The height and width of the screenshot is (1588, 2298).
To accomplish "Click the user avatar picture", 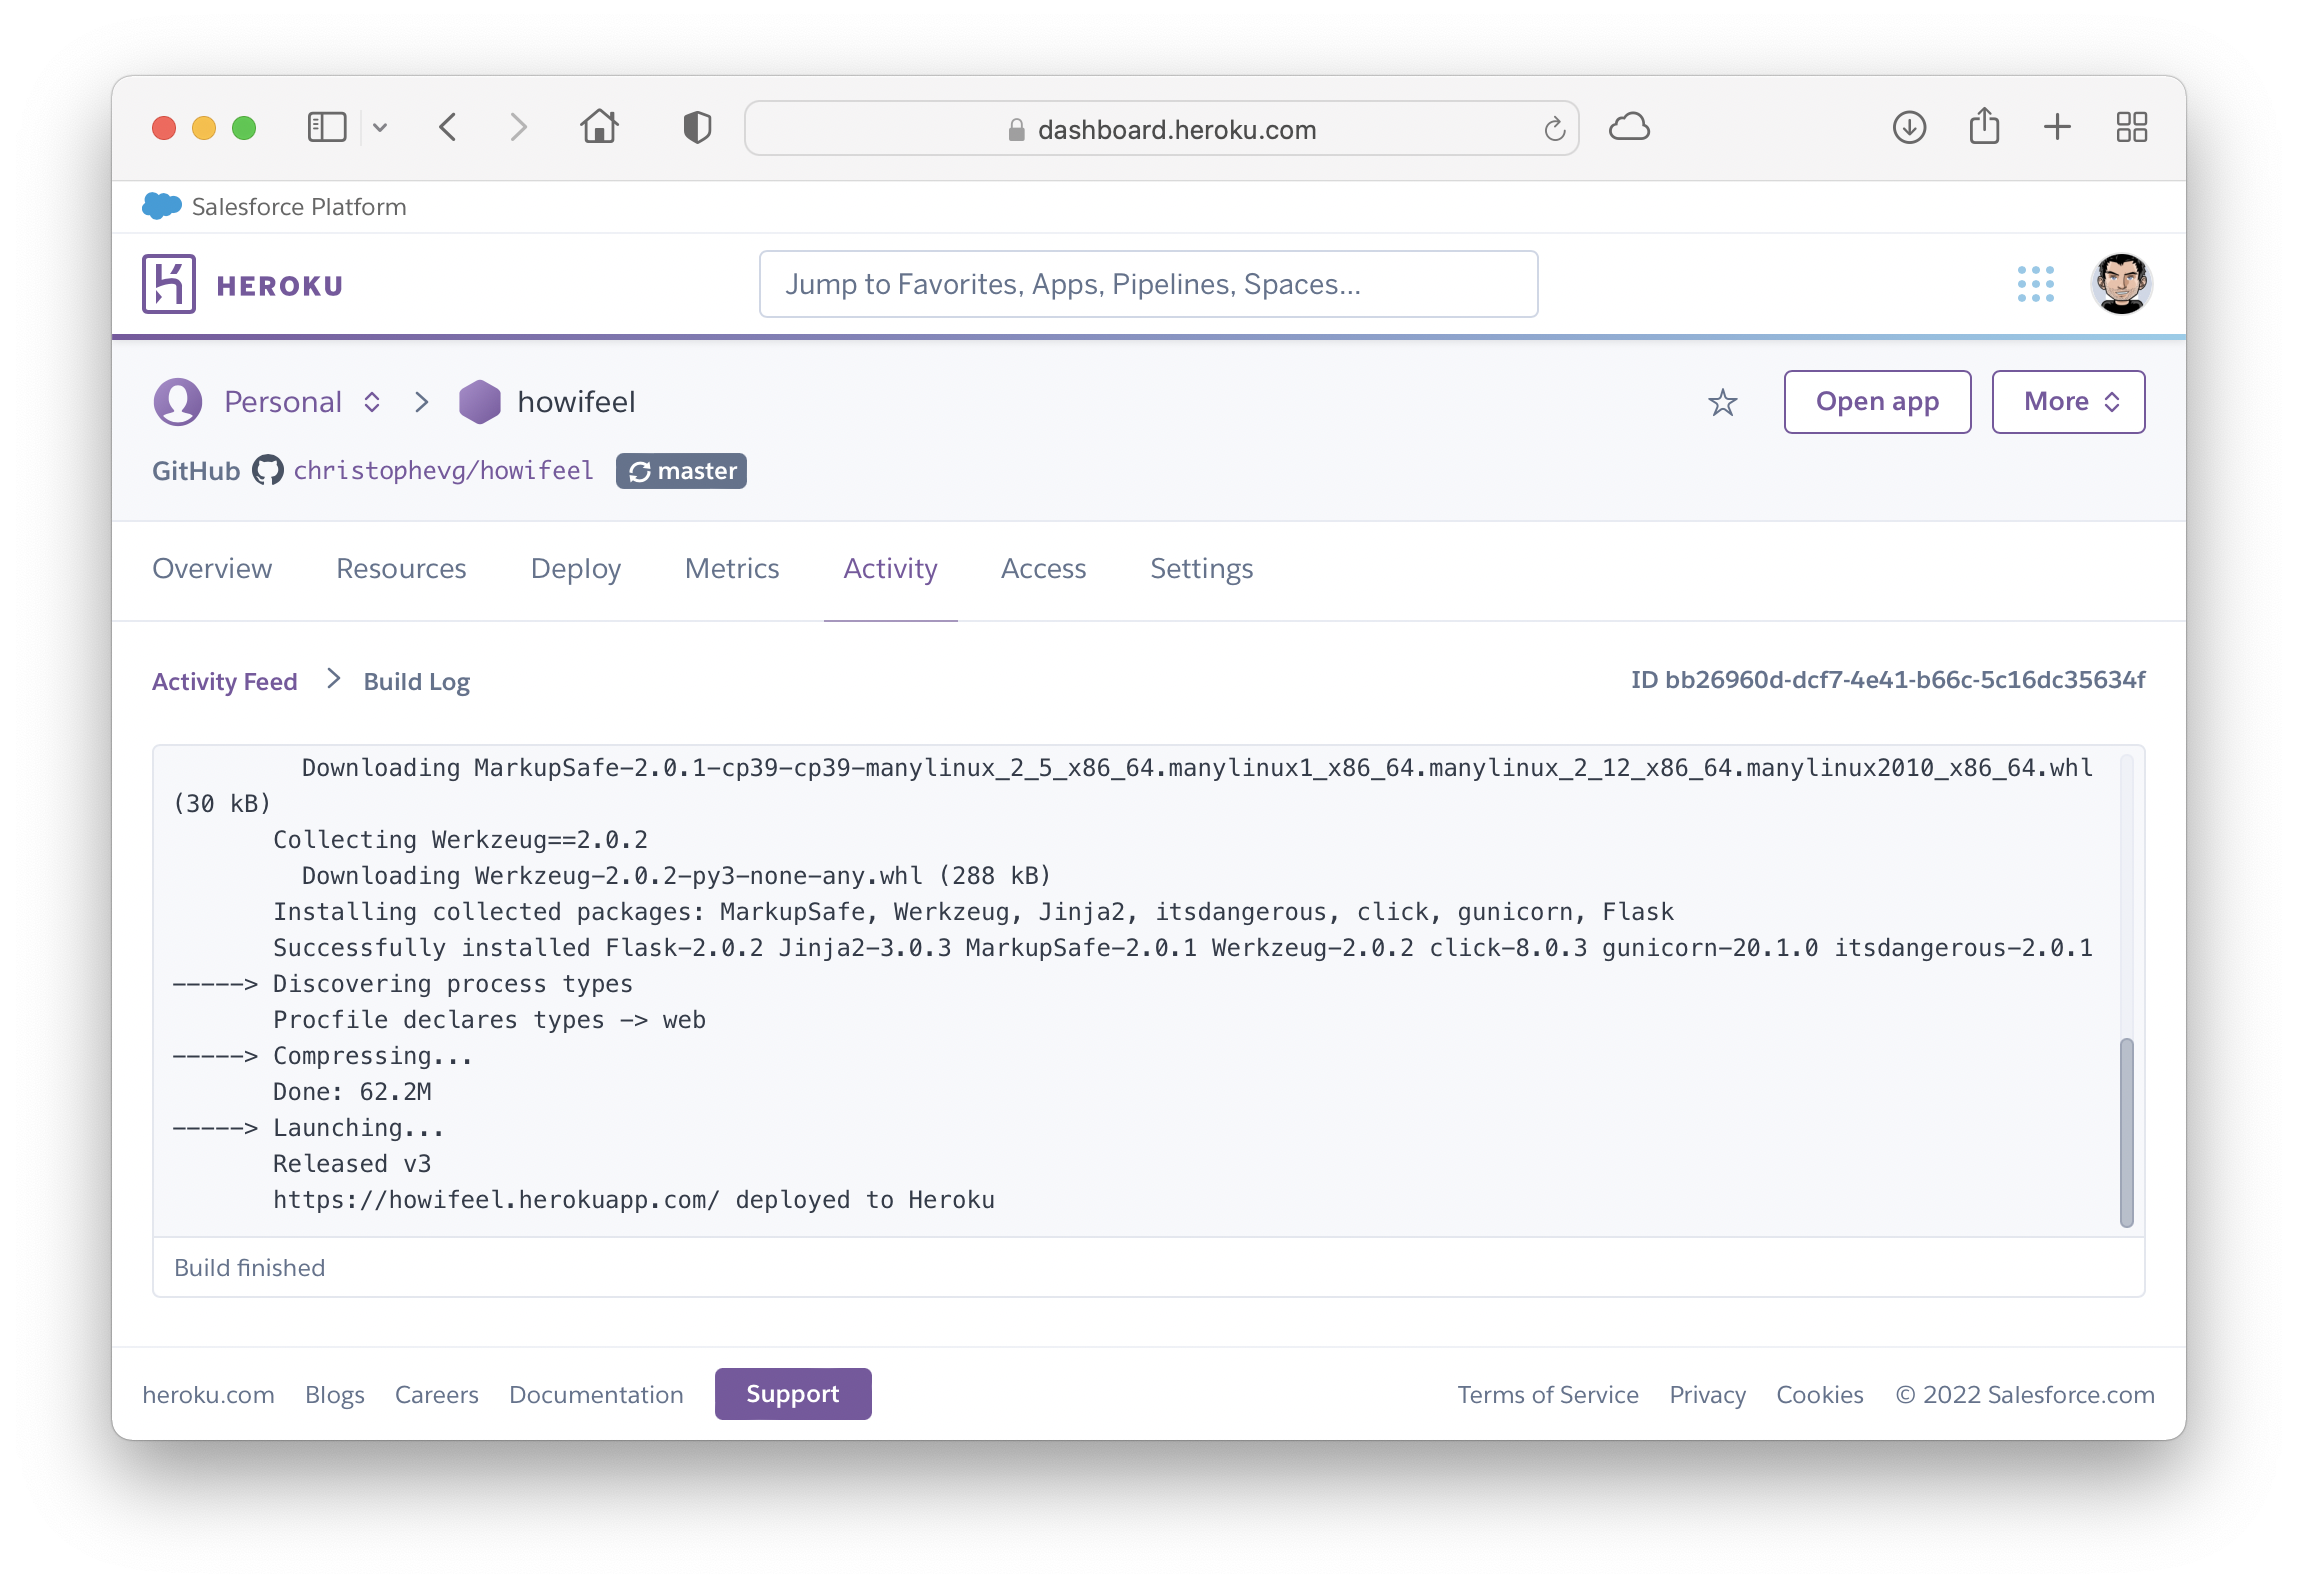I will [2120, 284].
